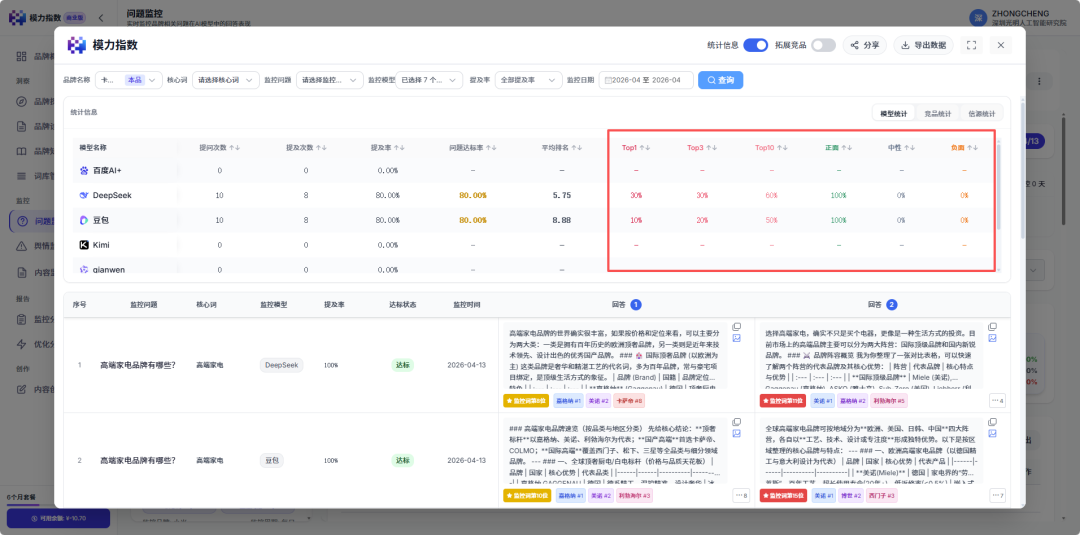This screenshot has width=1080, height=535.
Task: Sort by 提及率 column in stats table header
Action: (398, 147)
